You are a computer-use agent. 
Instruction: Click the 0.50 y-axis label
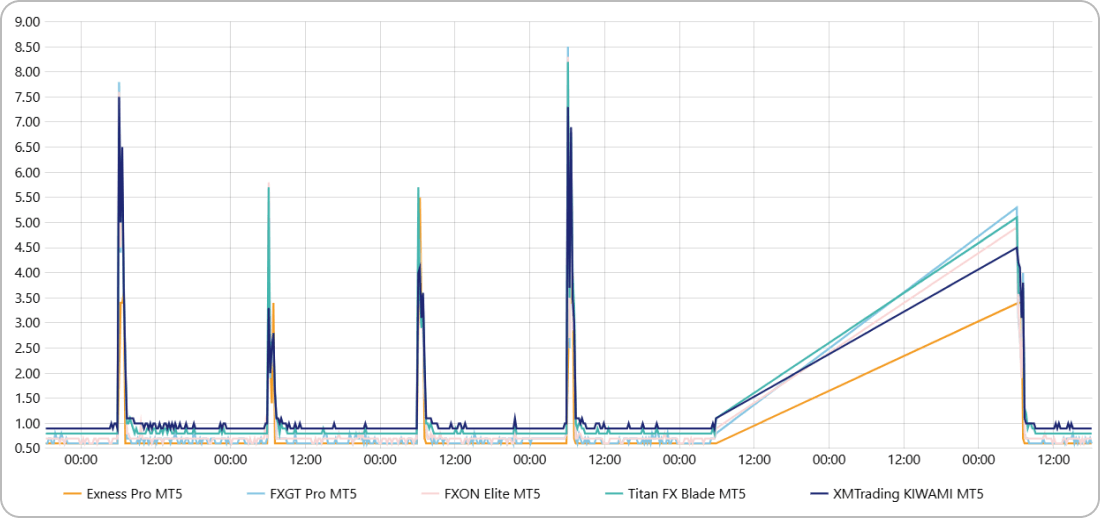pos(28,448)
